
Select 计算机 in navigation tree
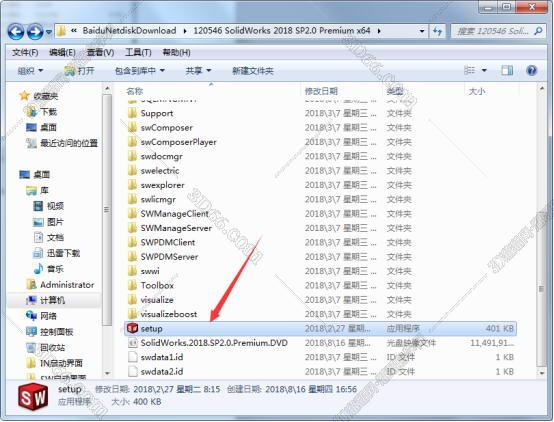click(52, 300)
